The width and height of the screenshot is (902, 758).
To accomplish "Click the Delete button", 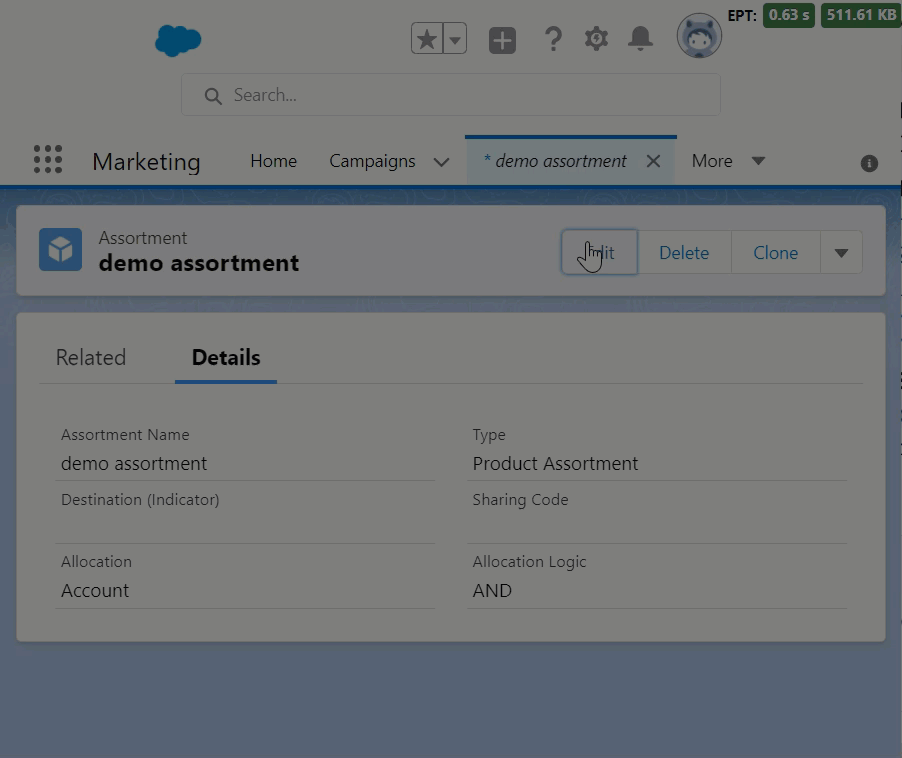I will [x=684, y=253].
